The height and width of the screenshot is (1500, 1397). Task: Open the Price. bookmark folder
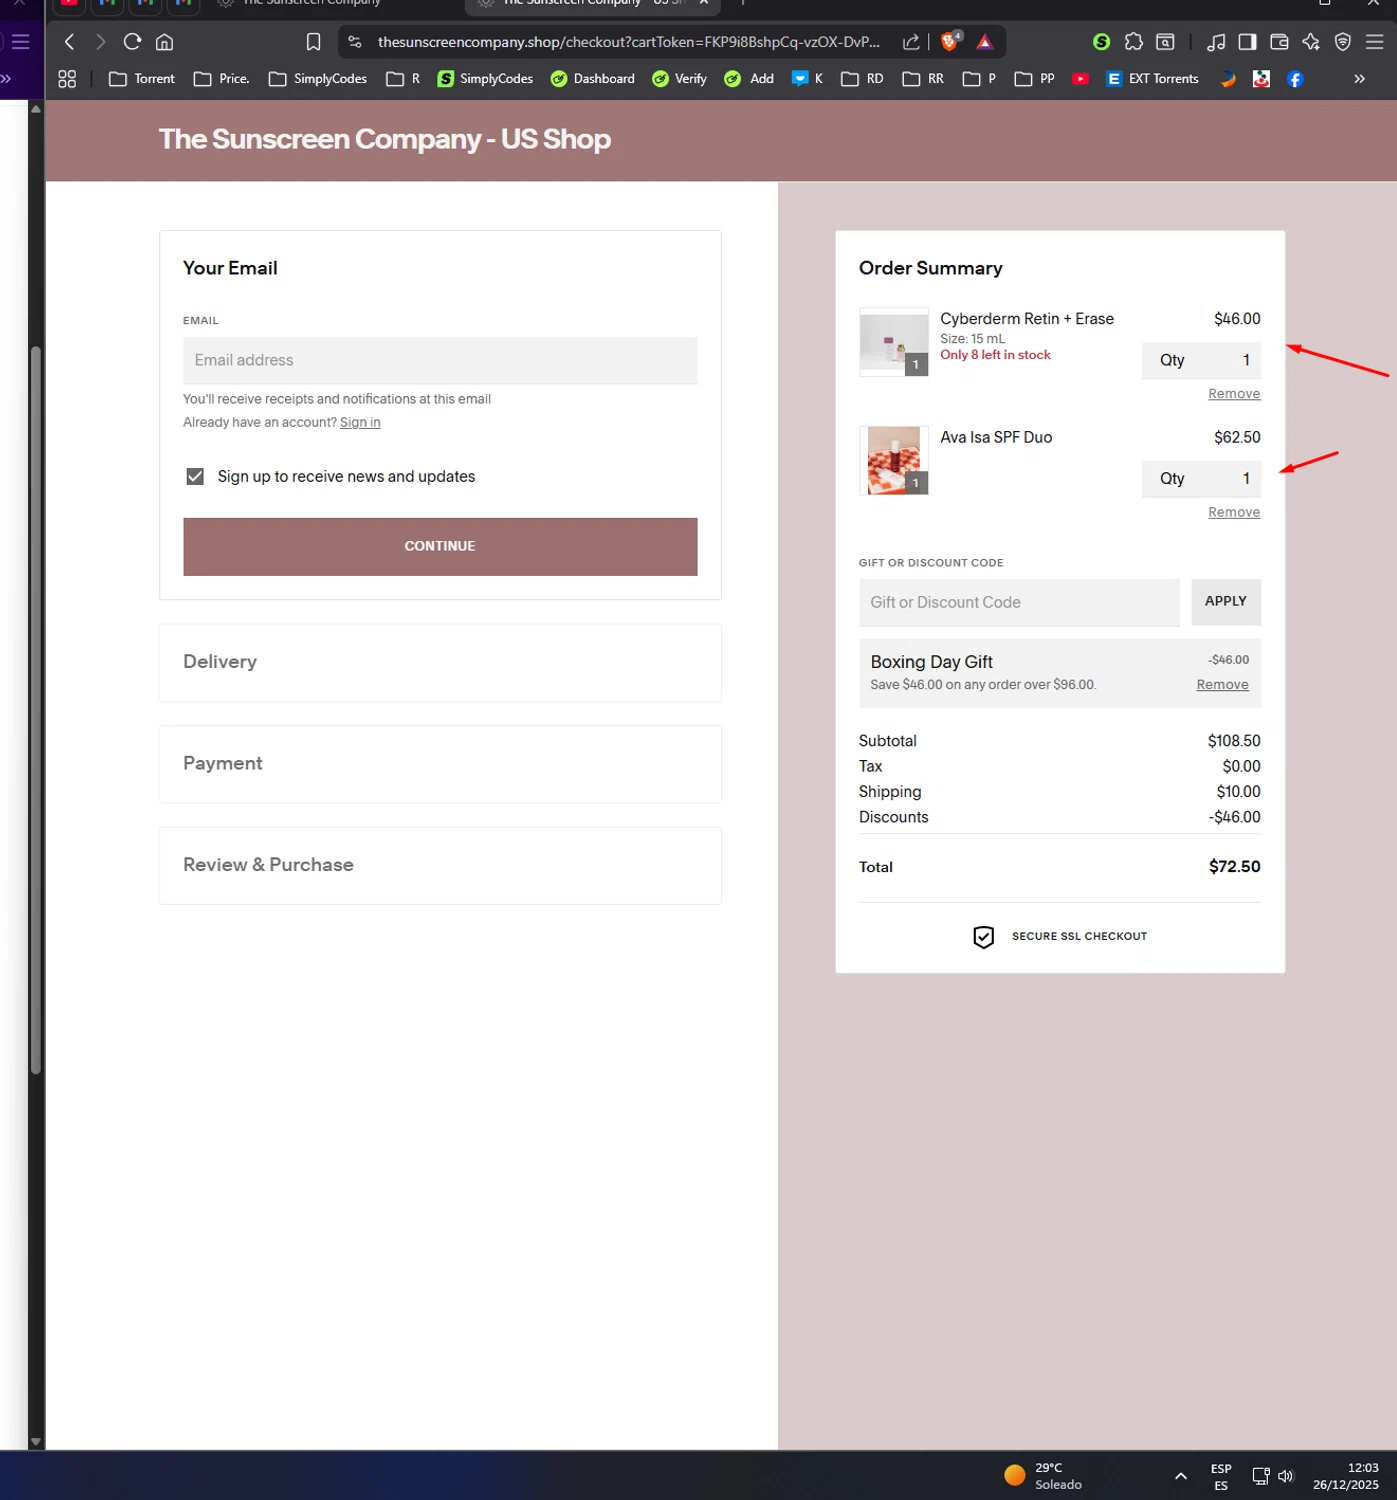point(221,79)
